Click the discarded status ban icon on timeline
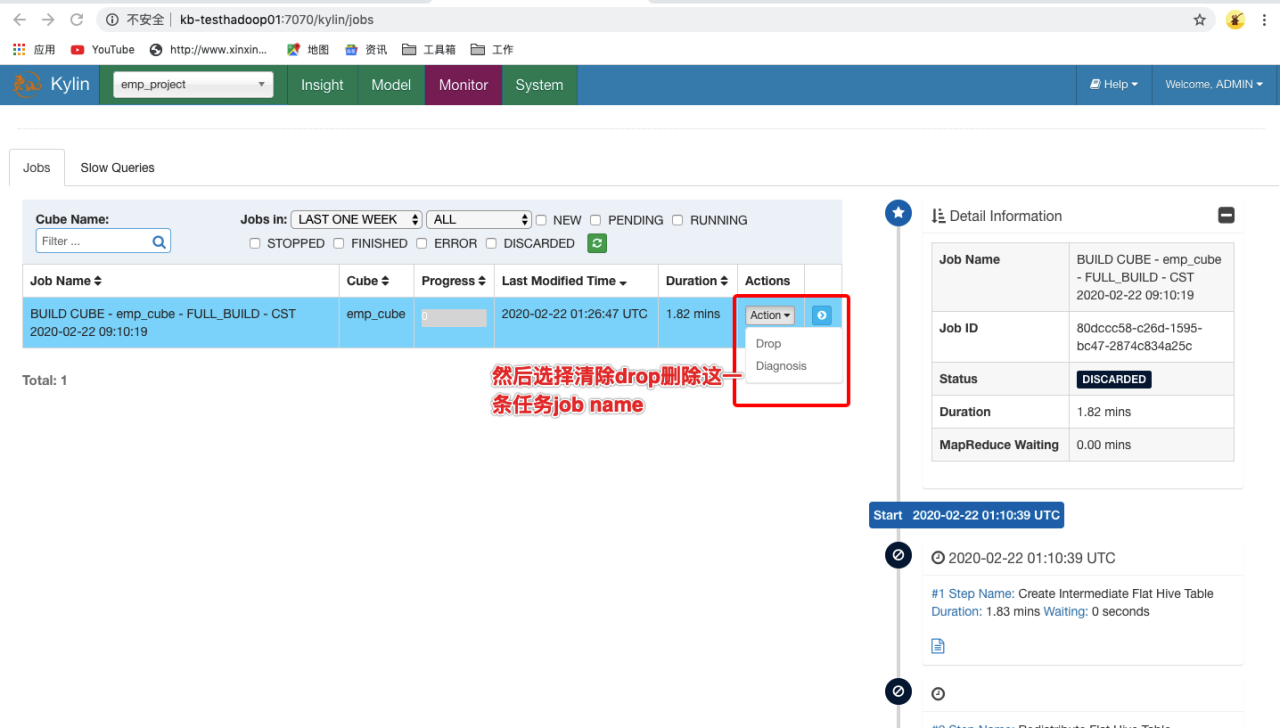The width and height of the screenshot is (1280, 728). coord(897,554)
